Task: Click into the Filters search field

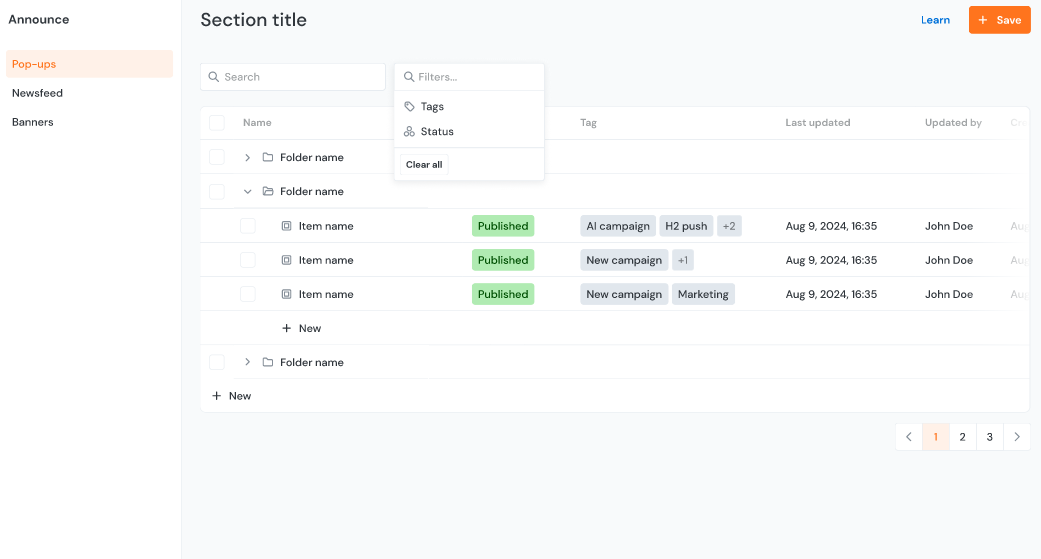Action: point(475,77)
